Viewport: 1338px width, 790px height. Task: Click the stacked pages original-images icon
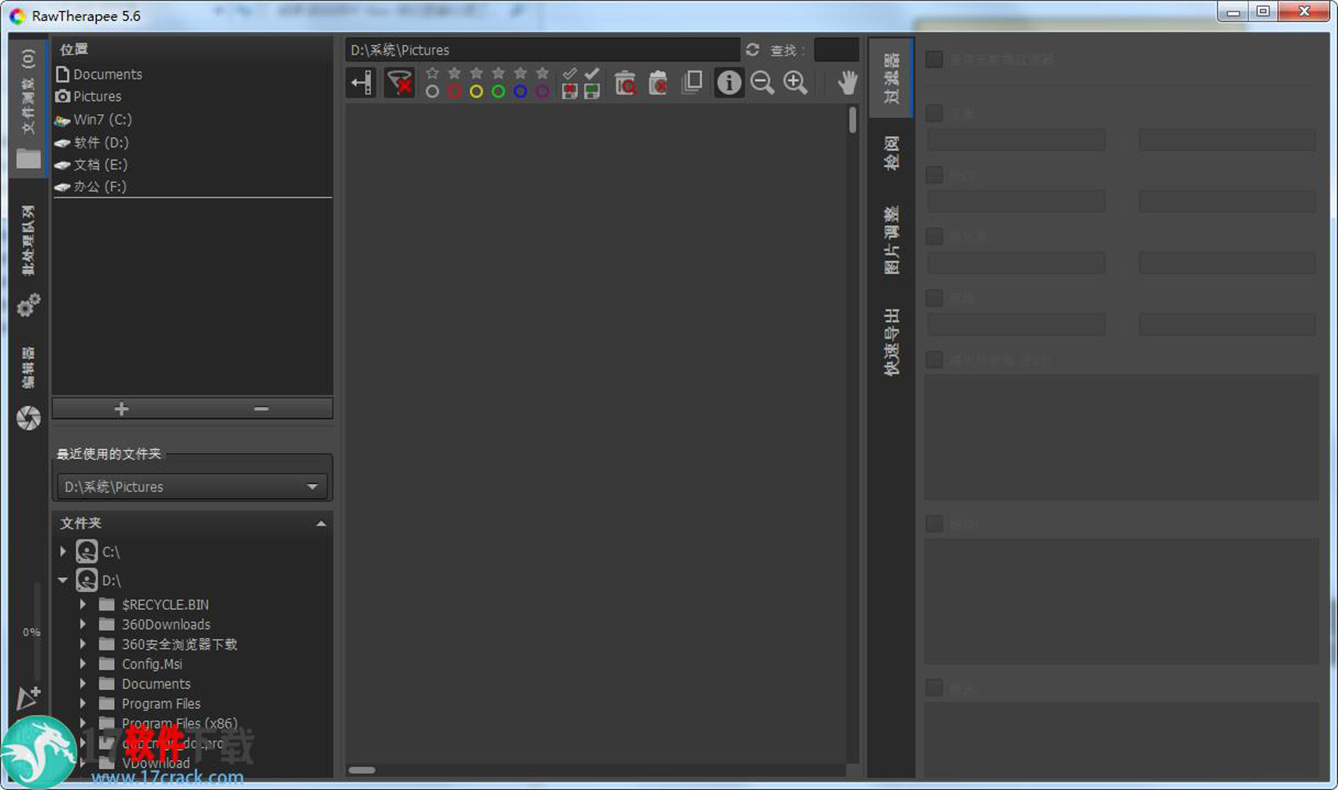[692, 83]
